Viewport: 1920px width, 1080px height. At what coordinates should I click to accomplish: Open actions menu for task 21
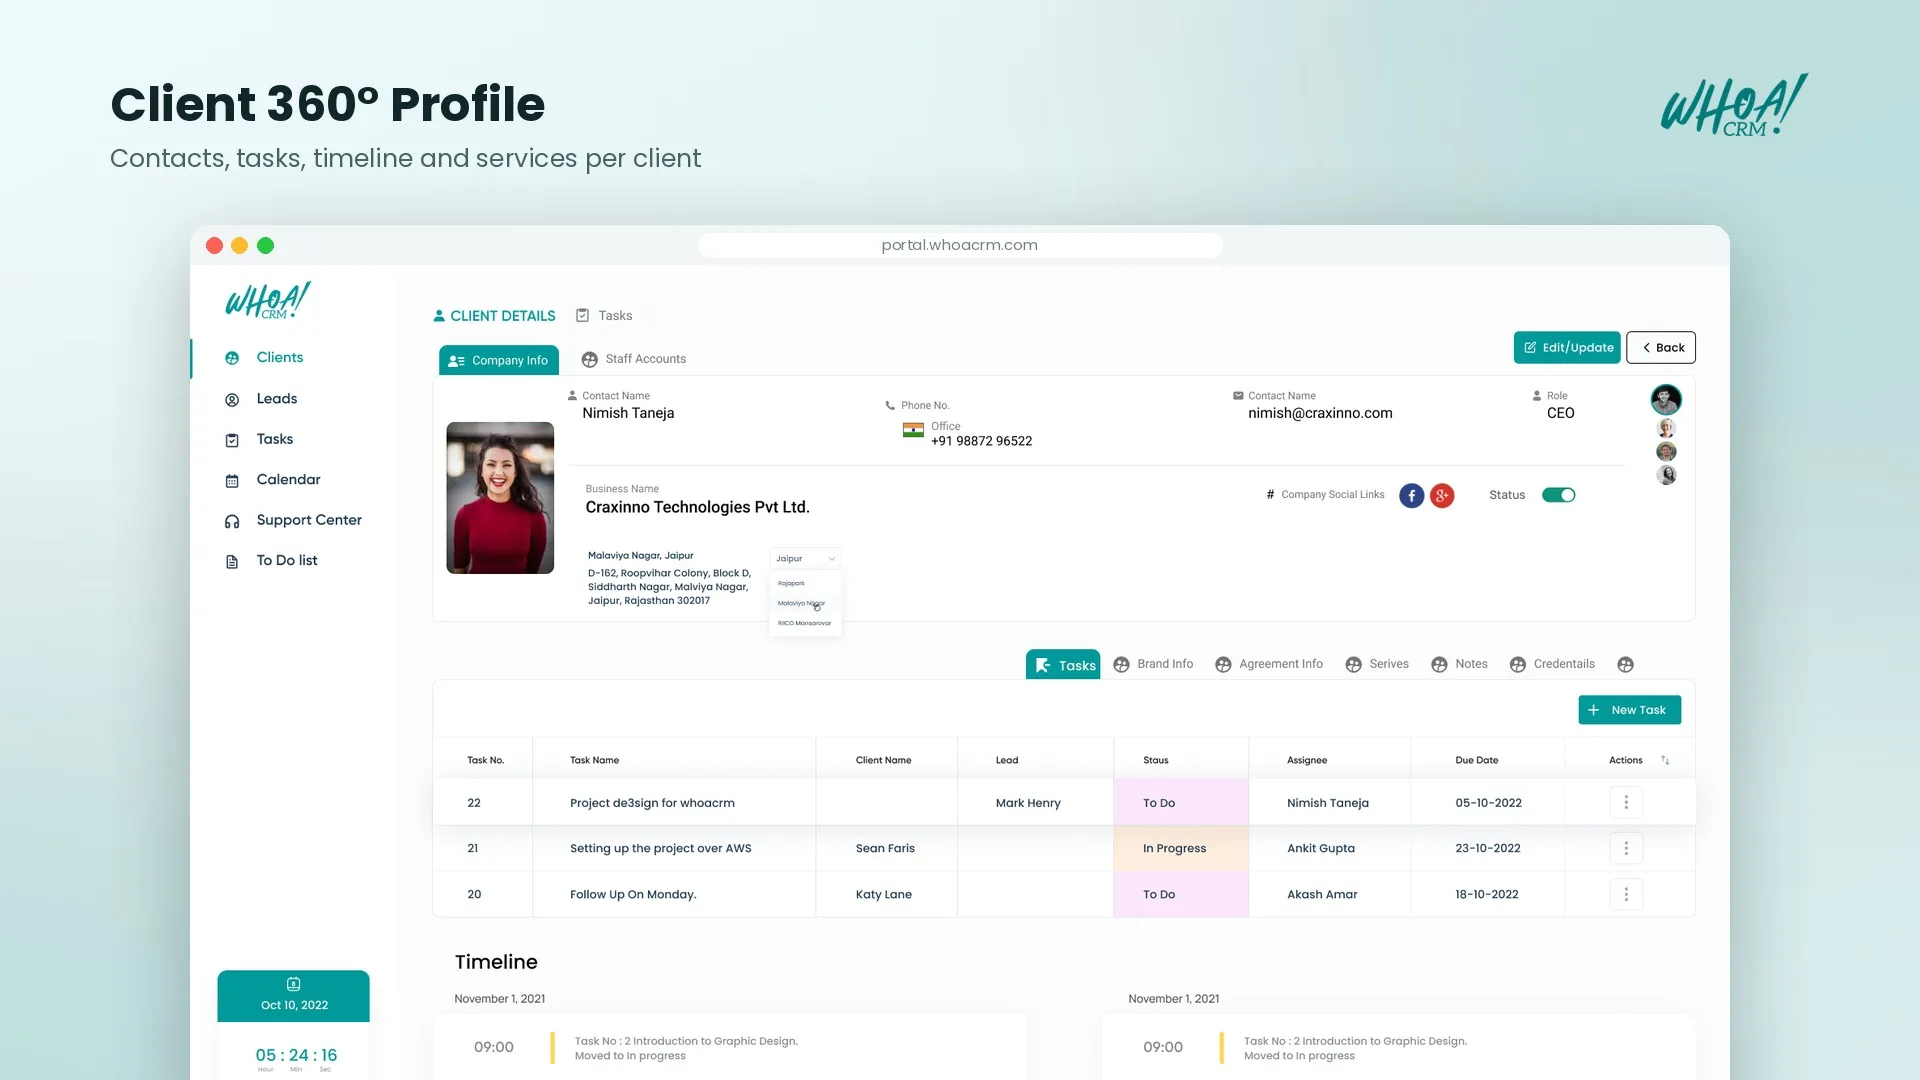click(x=1626, y=848)
